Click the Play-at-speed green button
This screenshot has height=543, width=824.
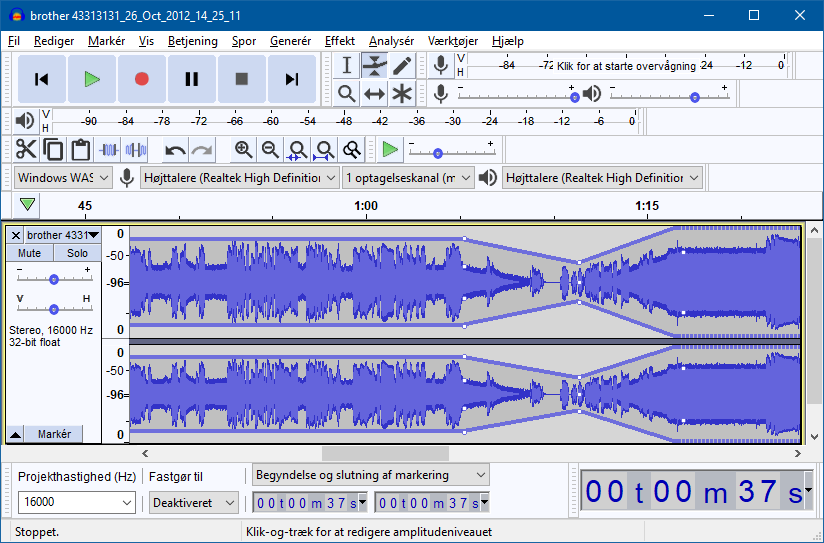tap(390, 149)
